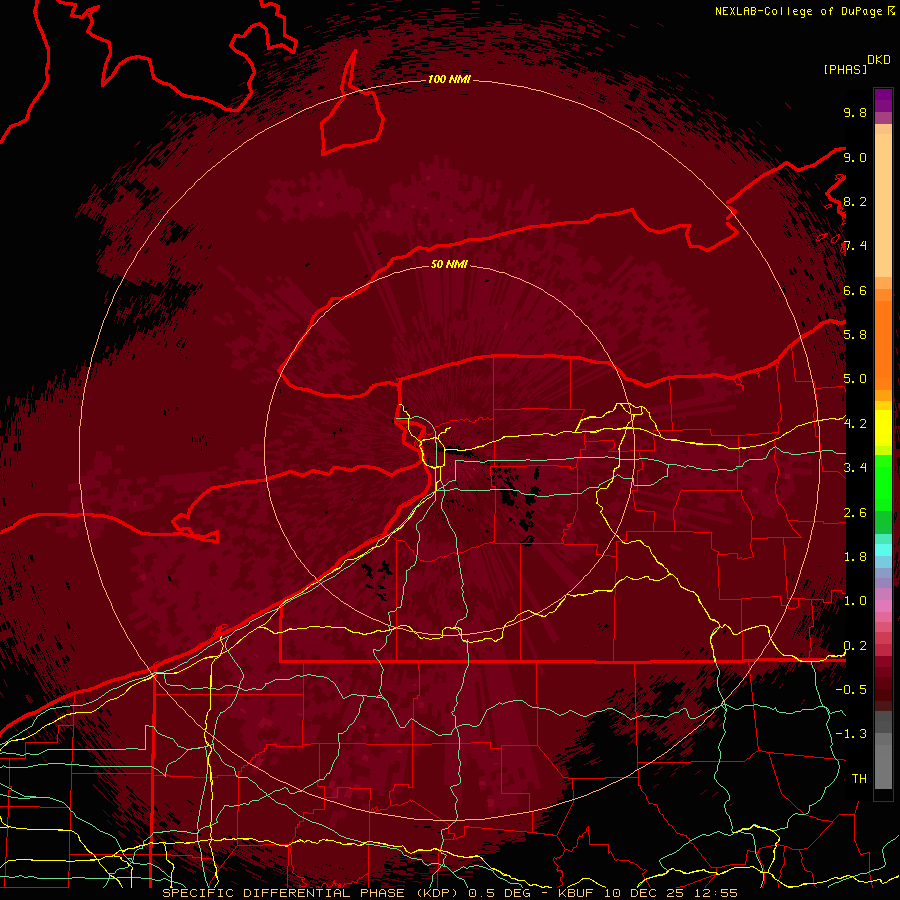Select the 2.6 legend value
Viewport: 900px width, 900px height.
855,513
